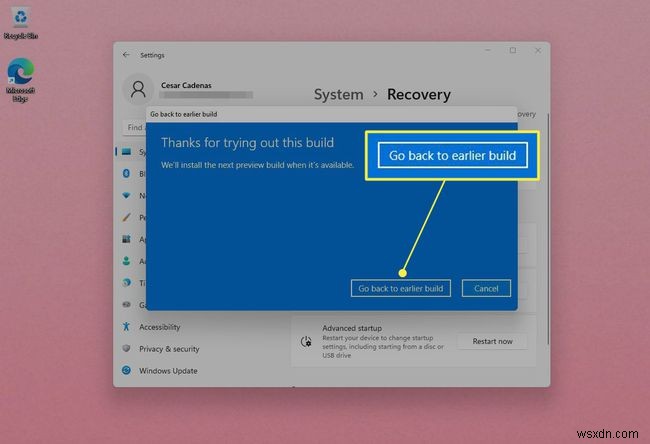This screenshot has width=650, height=444.
Task: Click the Find a setting search box
Action: [x=134, y=128]
